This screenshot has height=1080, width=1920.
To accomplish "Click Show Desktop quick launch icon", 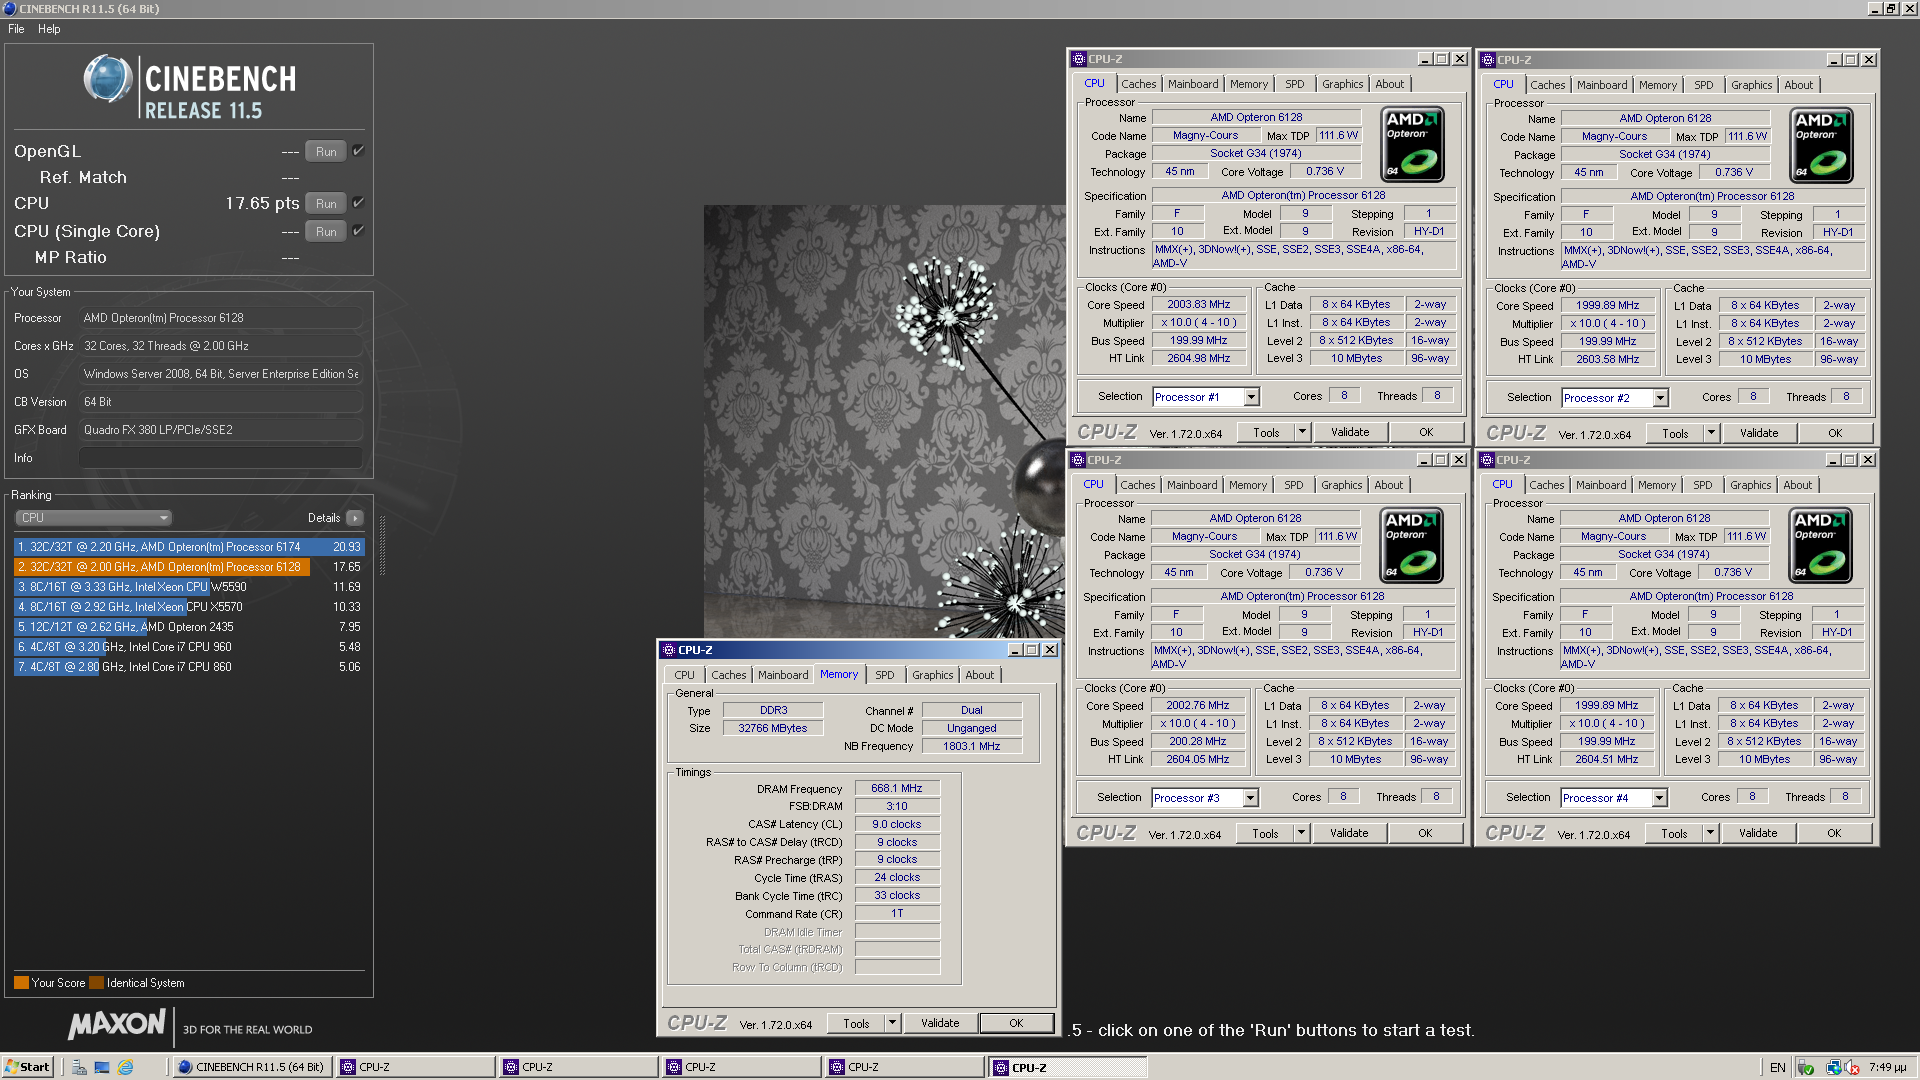I will point(102,1067).
